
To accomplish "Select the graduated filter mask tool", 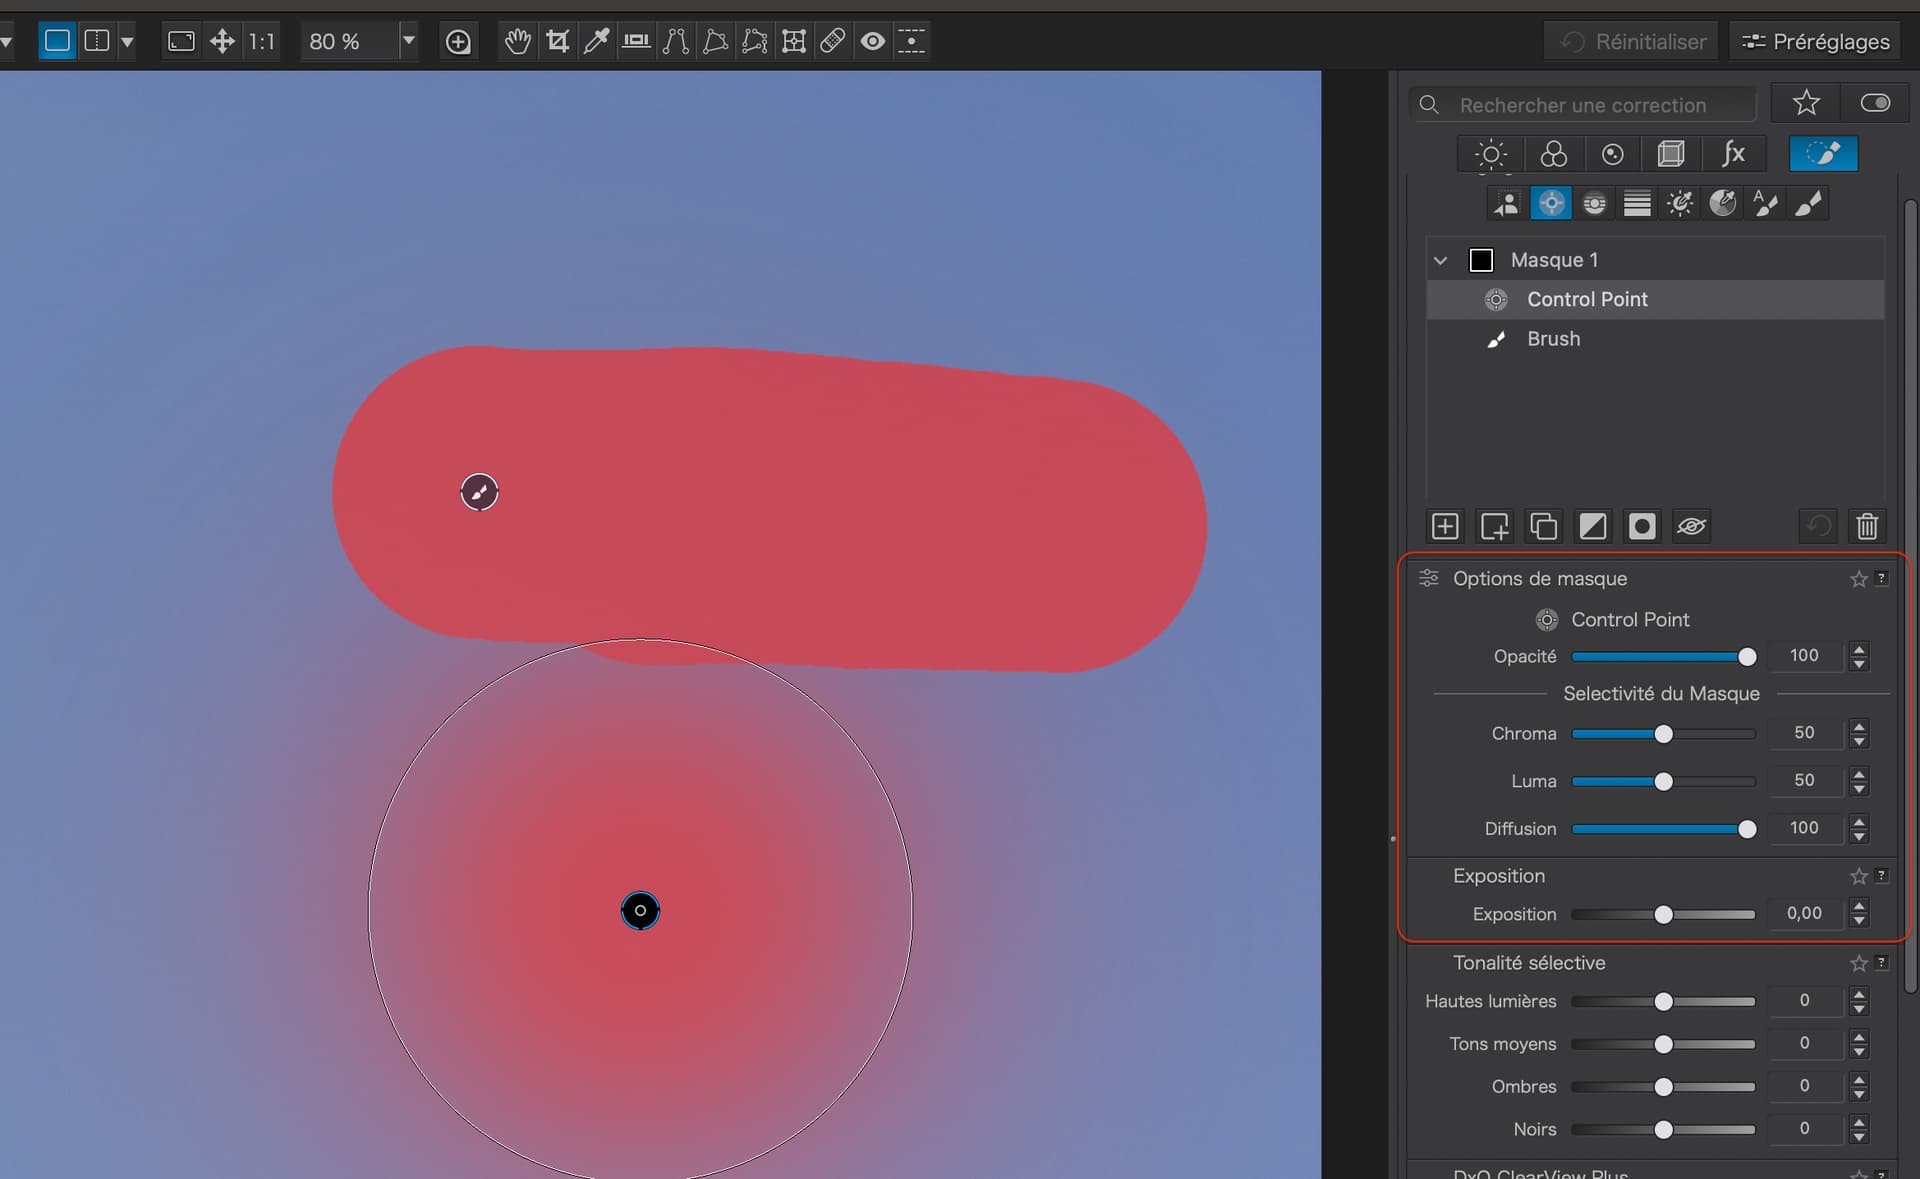I will coord(1637,204).
